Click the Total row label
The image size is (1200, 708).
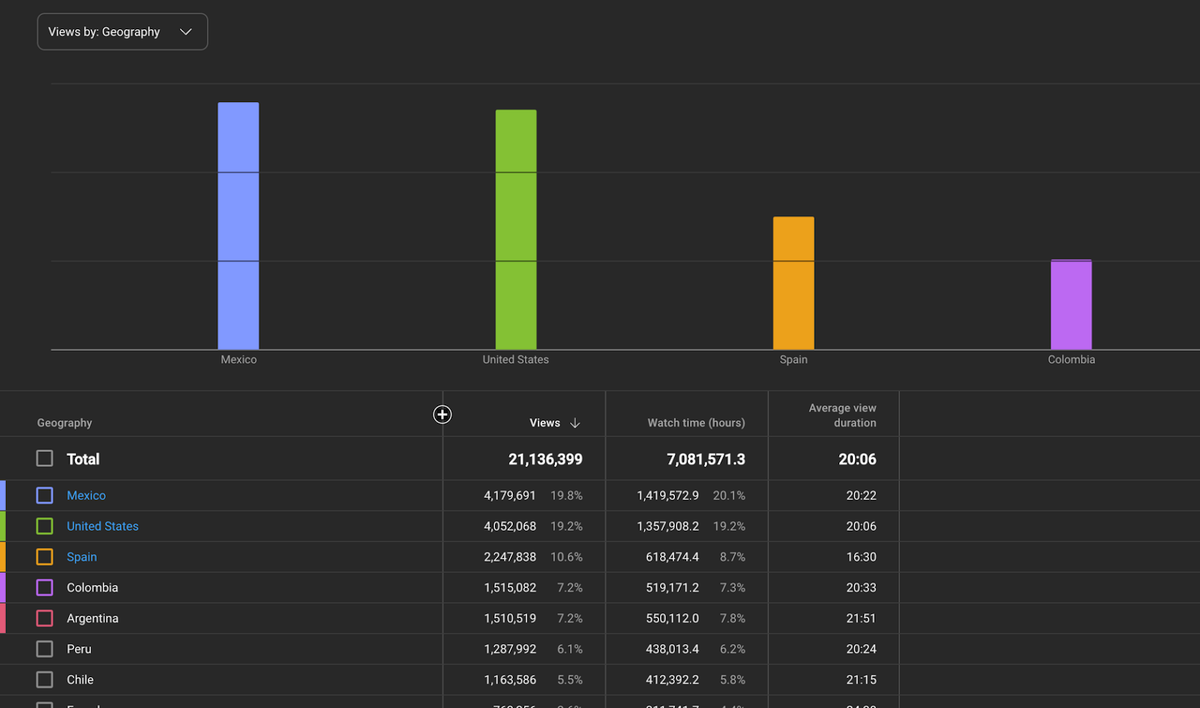tap(83, 459)
